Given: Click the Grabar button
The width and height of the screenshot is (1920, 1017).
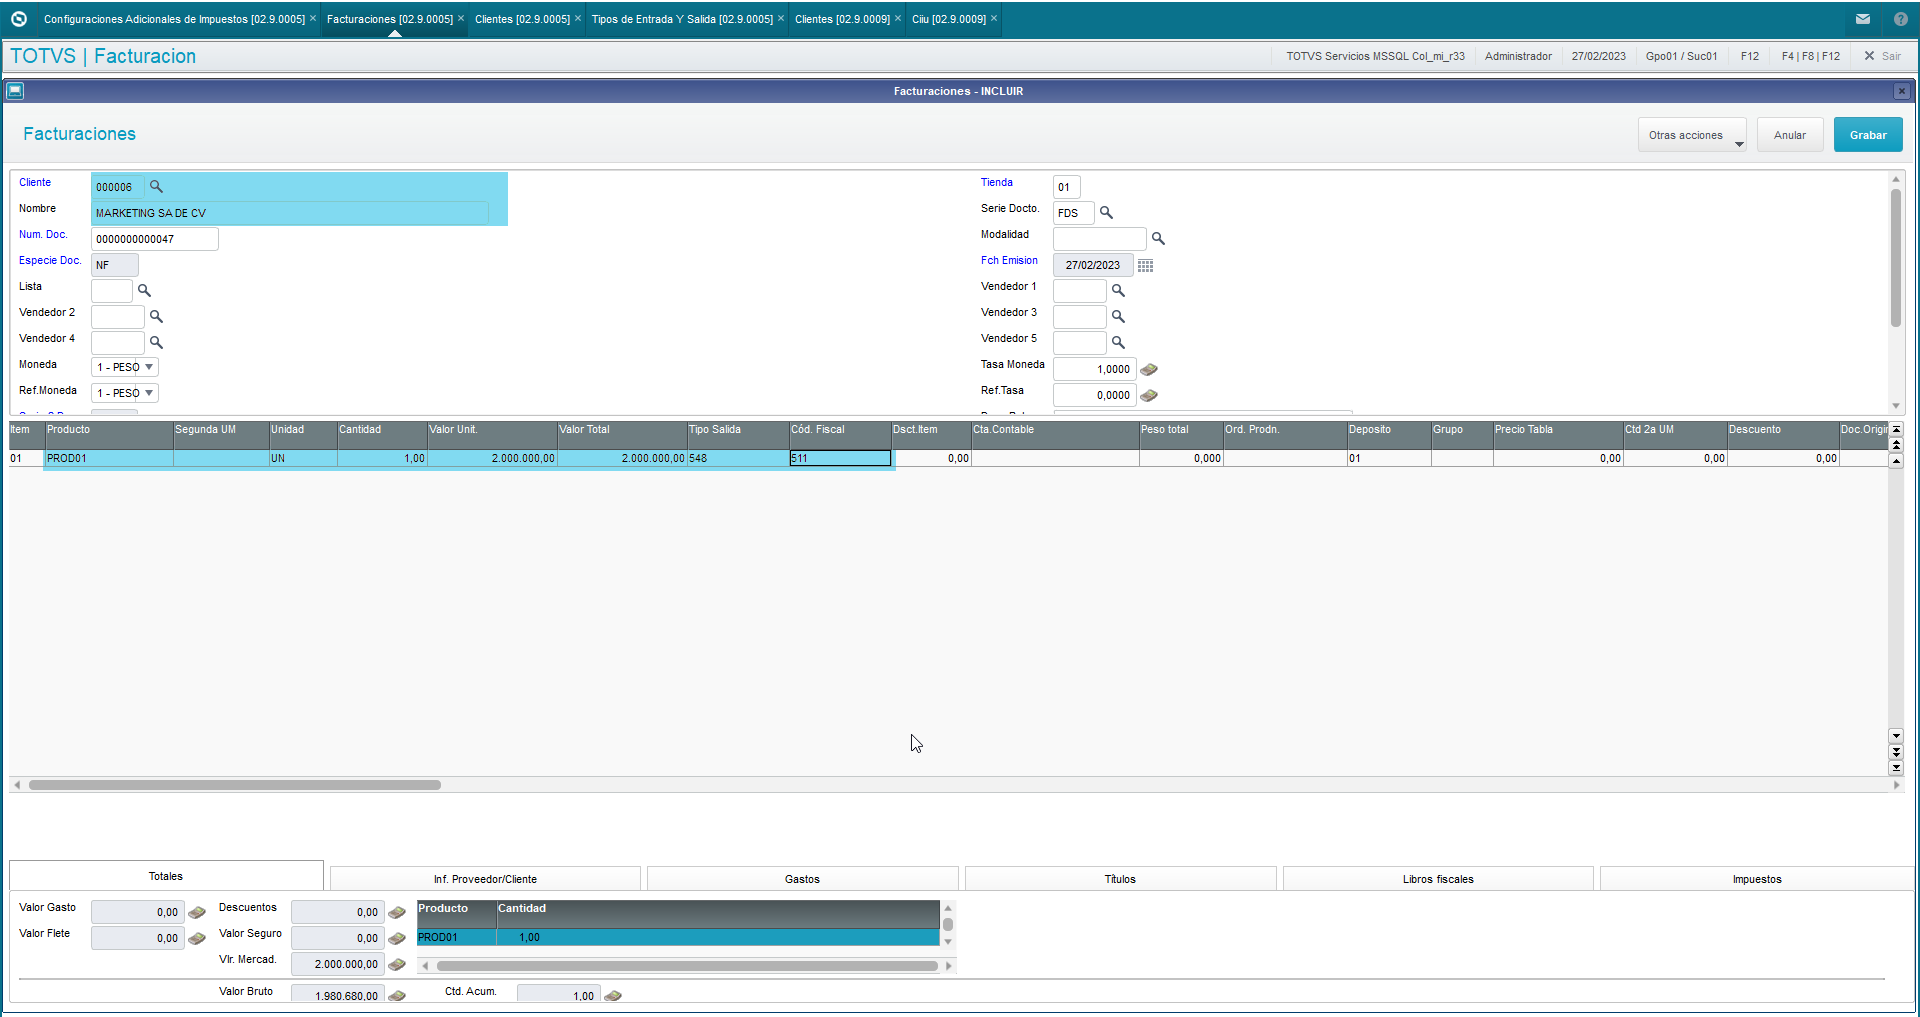Looking at the screenshot, I should click(1868, 135).
